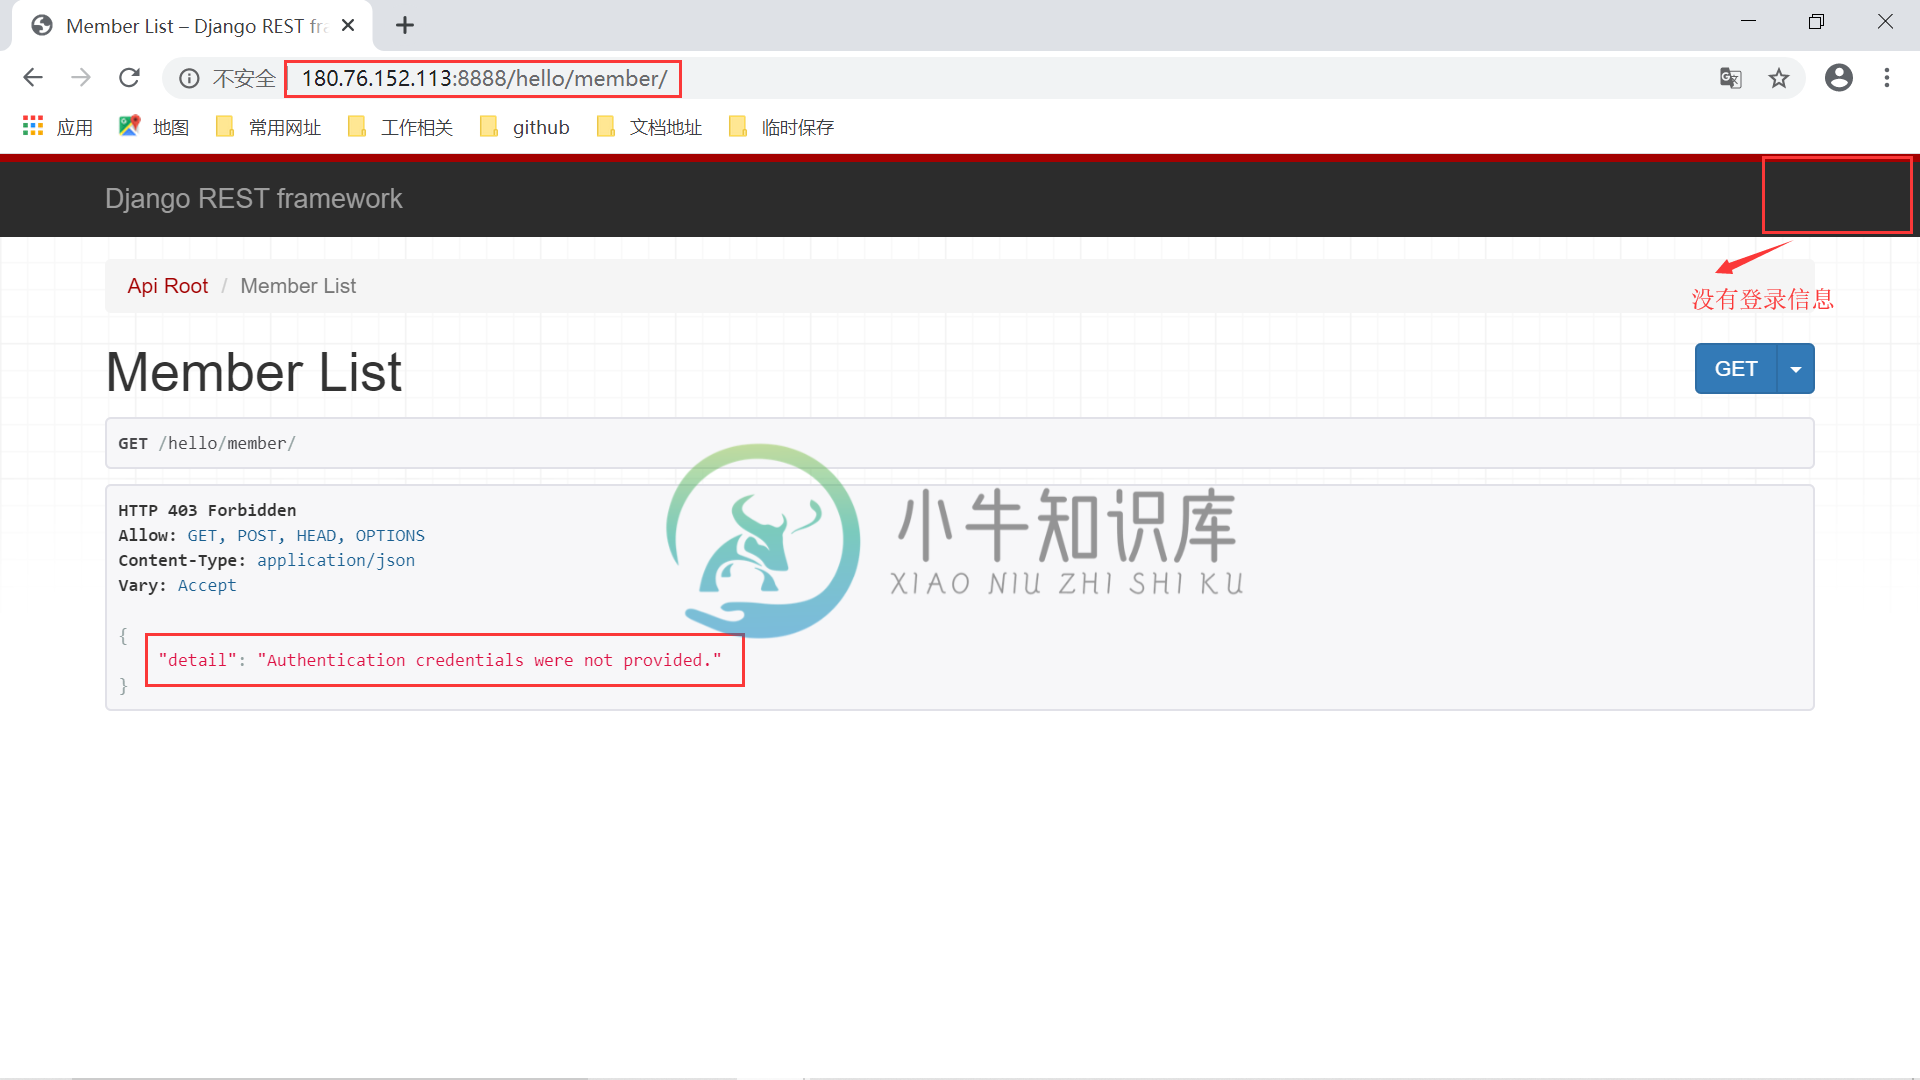Follow the Api Root breadcrumb link
This screenshot has width=1920, height=1080.
click(x=167, y=286)
